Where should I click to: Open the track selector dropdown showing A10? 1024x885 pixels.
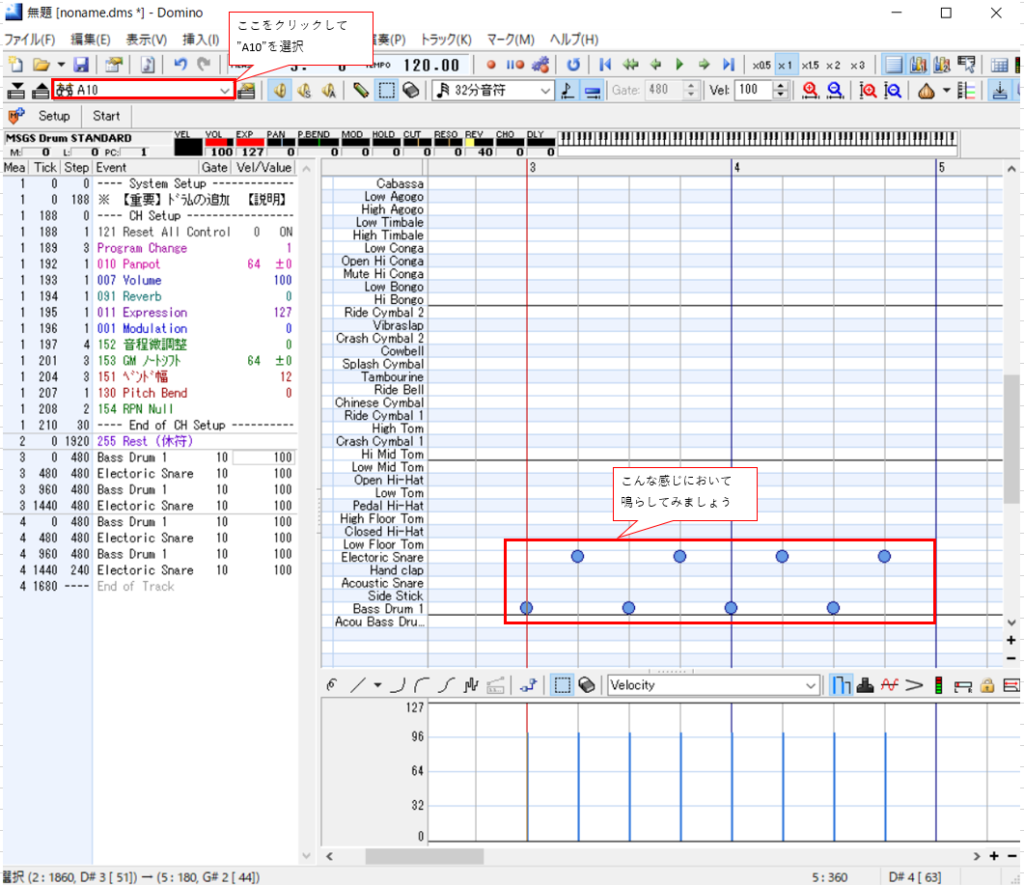(x=143, y=90)
